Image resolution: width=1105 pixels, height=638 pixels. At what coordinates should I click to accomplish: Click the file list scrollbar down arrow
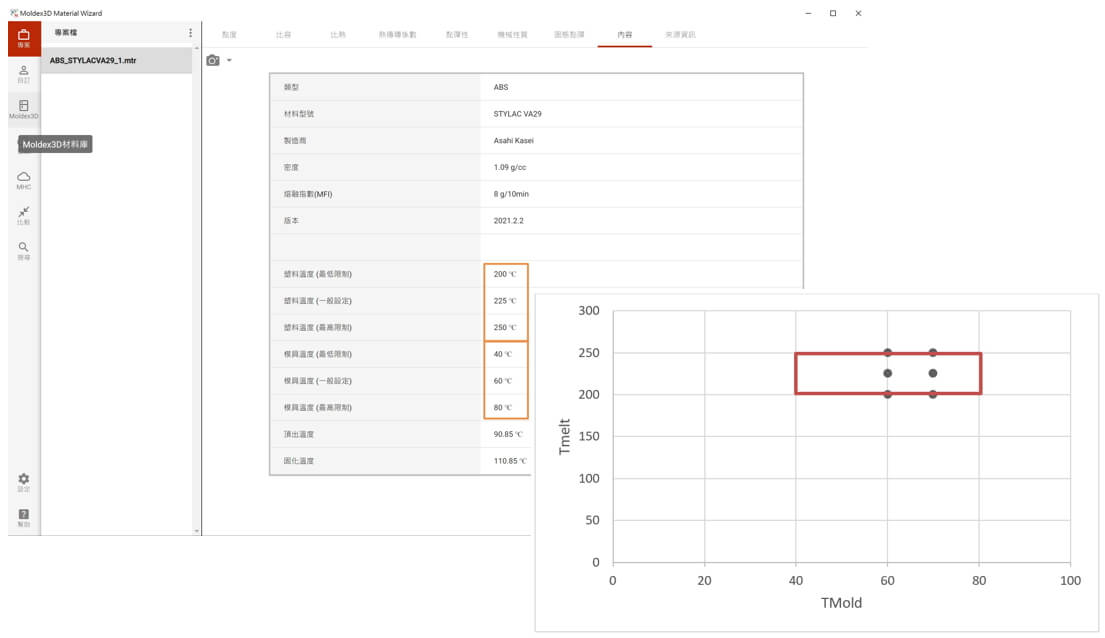click(x=196, y=530)
